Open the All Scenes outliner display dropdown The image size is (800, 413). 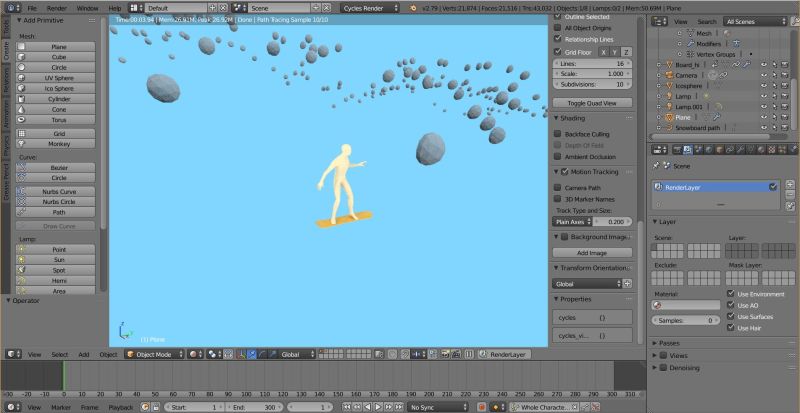point(756,21)
